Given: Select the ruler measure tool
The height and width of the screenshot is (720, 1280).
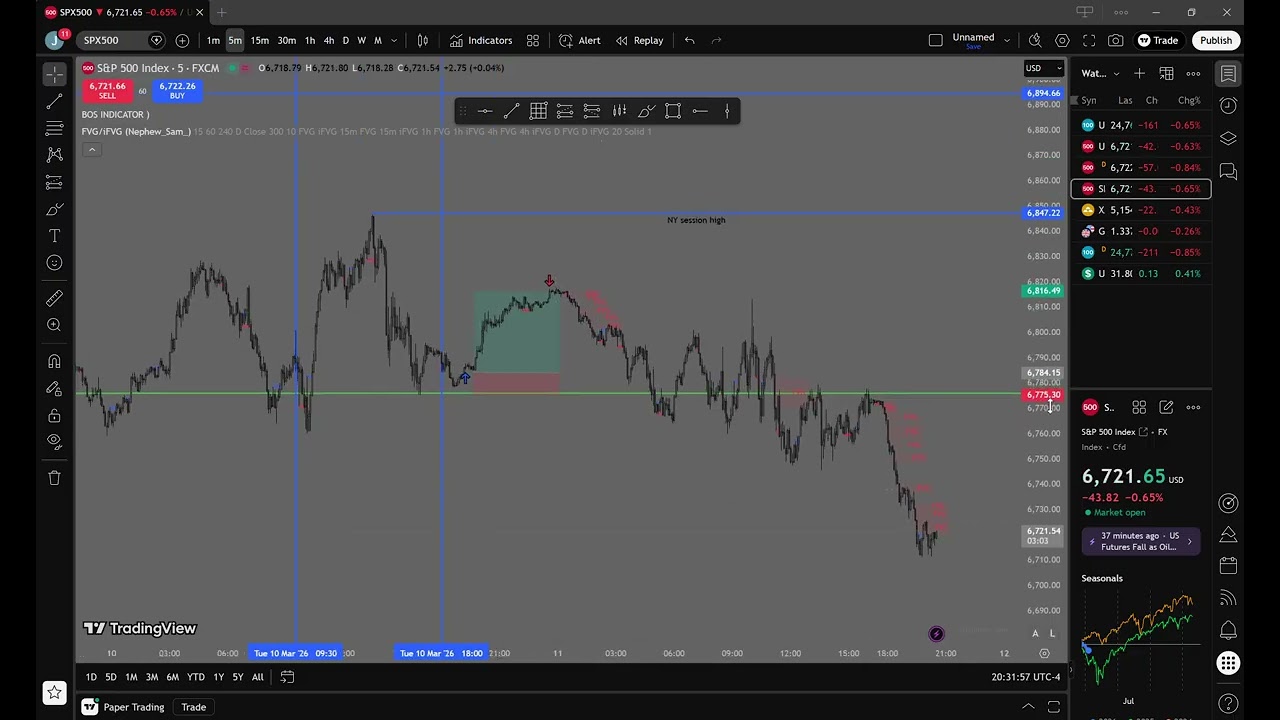Looking at the screenshot, I should 54,298.
